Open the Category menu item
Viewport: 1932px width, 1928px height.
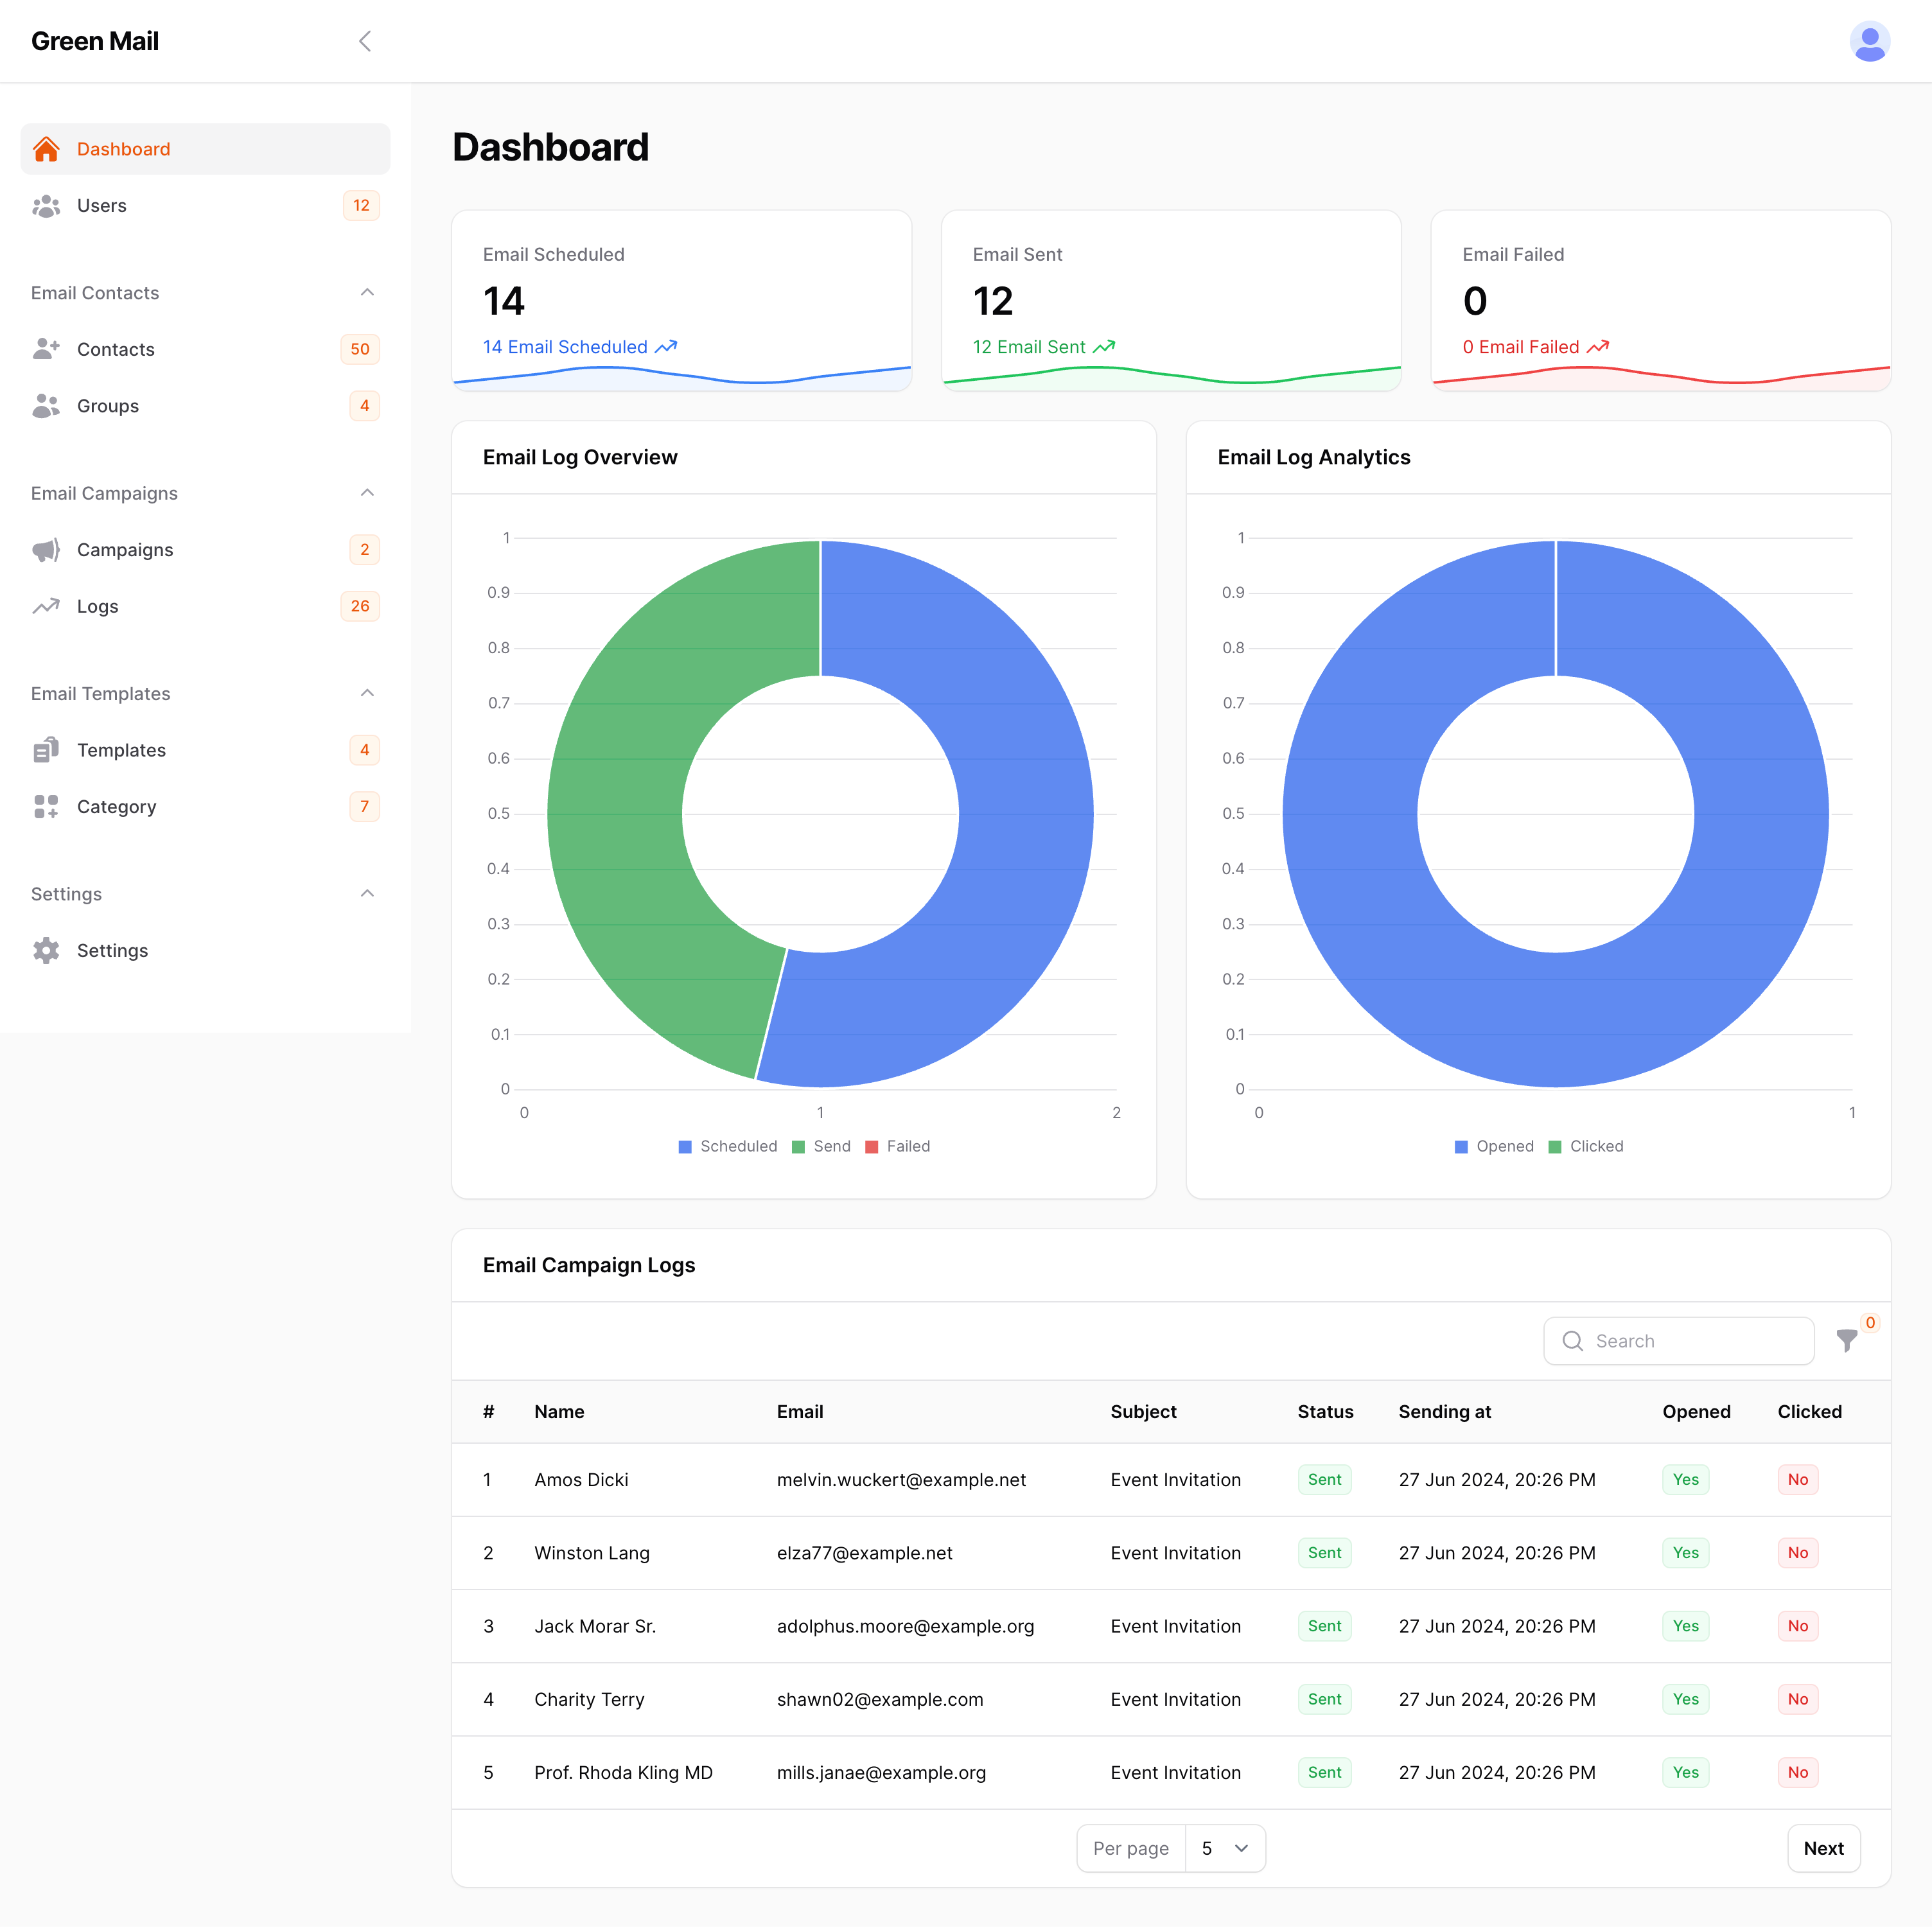click(x=116, y=806)
